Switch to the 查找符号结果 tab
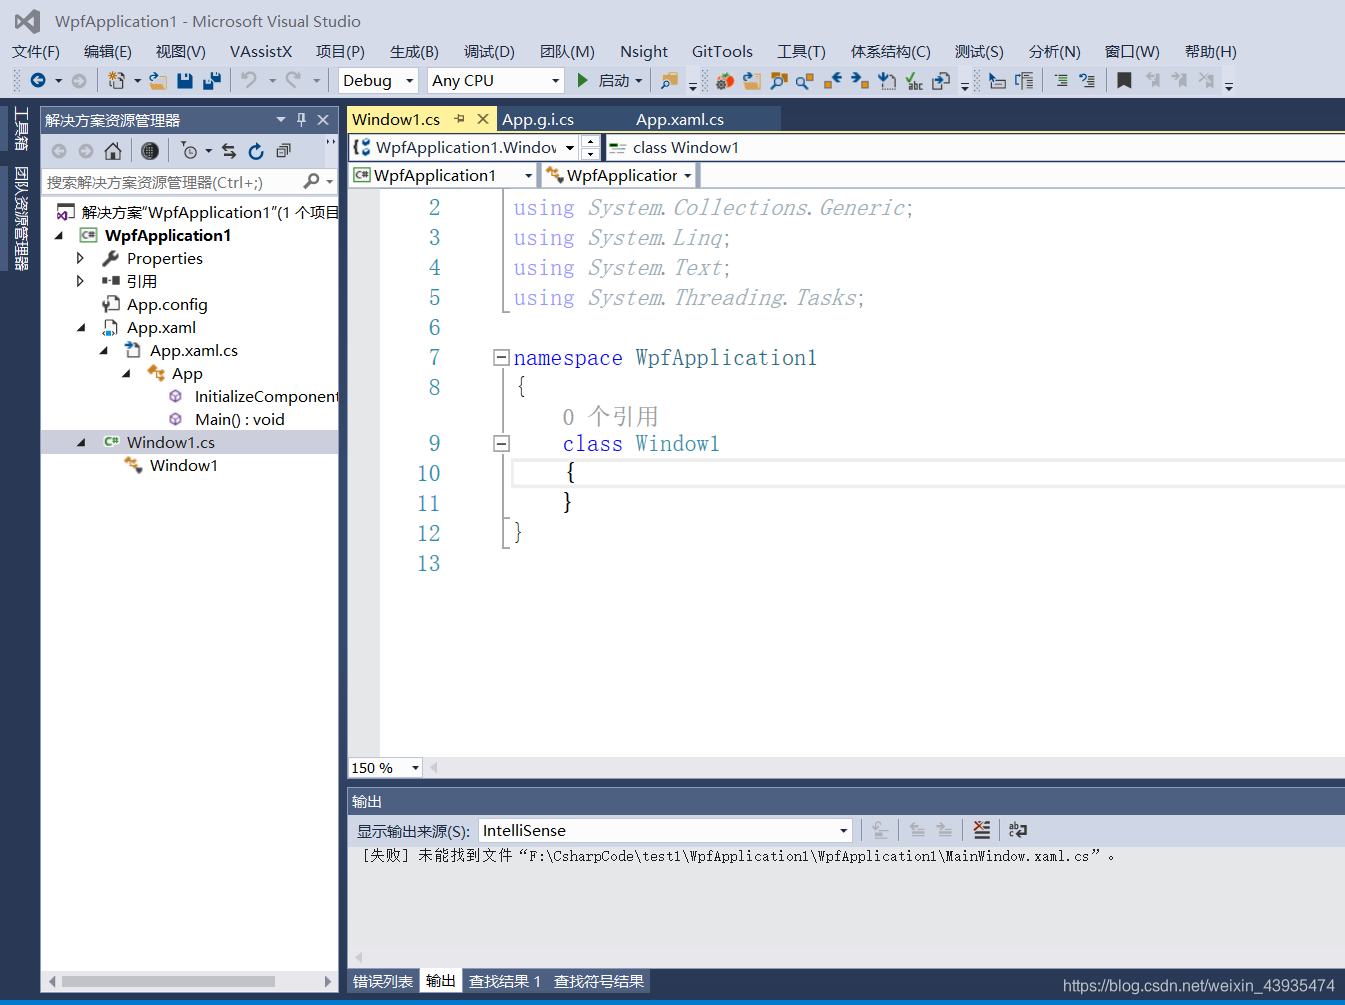1345x1005 pixels. [599, 981]
